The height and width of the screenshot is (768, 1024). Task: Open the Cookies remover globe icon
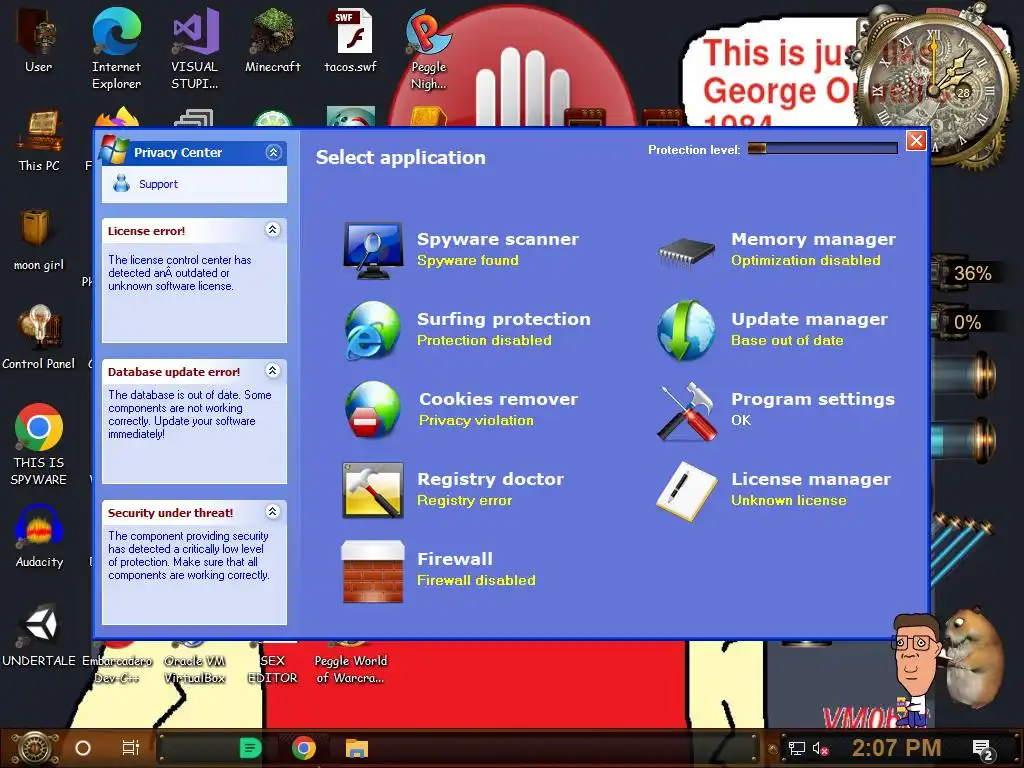click(x=372, y=410)
